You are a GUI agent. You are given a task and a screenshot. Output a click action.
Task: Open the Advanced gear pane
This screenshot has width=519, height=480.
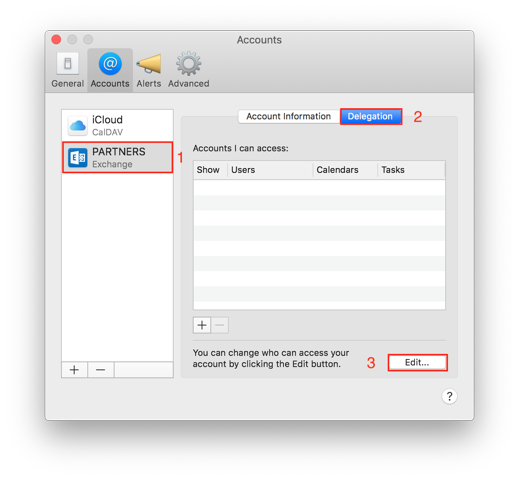point(189,70)
